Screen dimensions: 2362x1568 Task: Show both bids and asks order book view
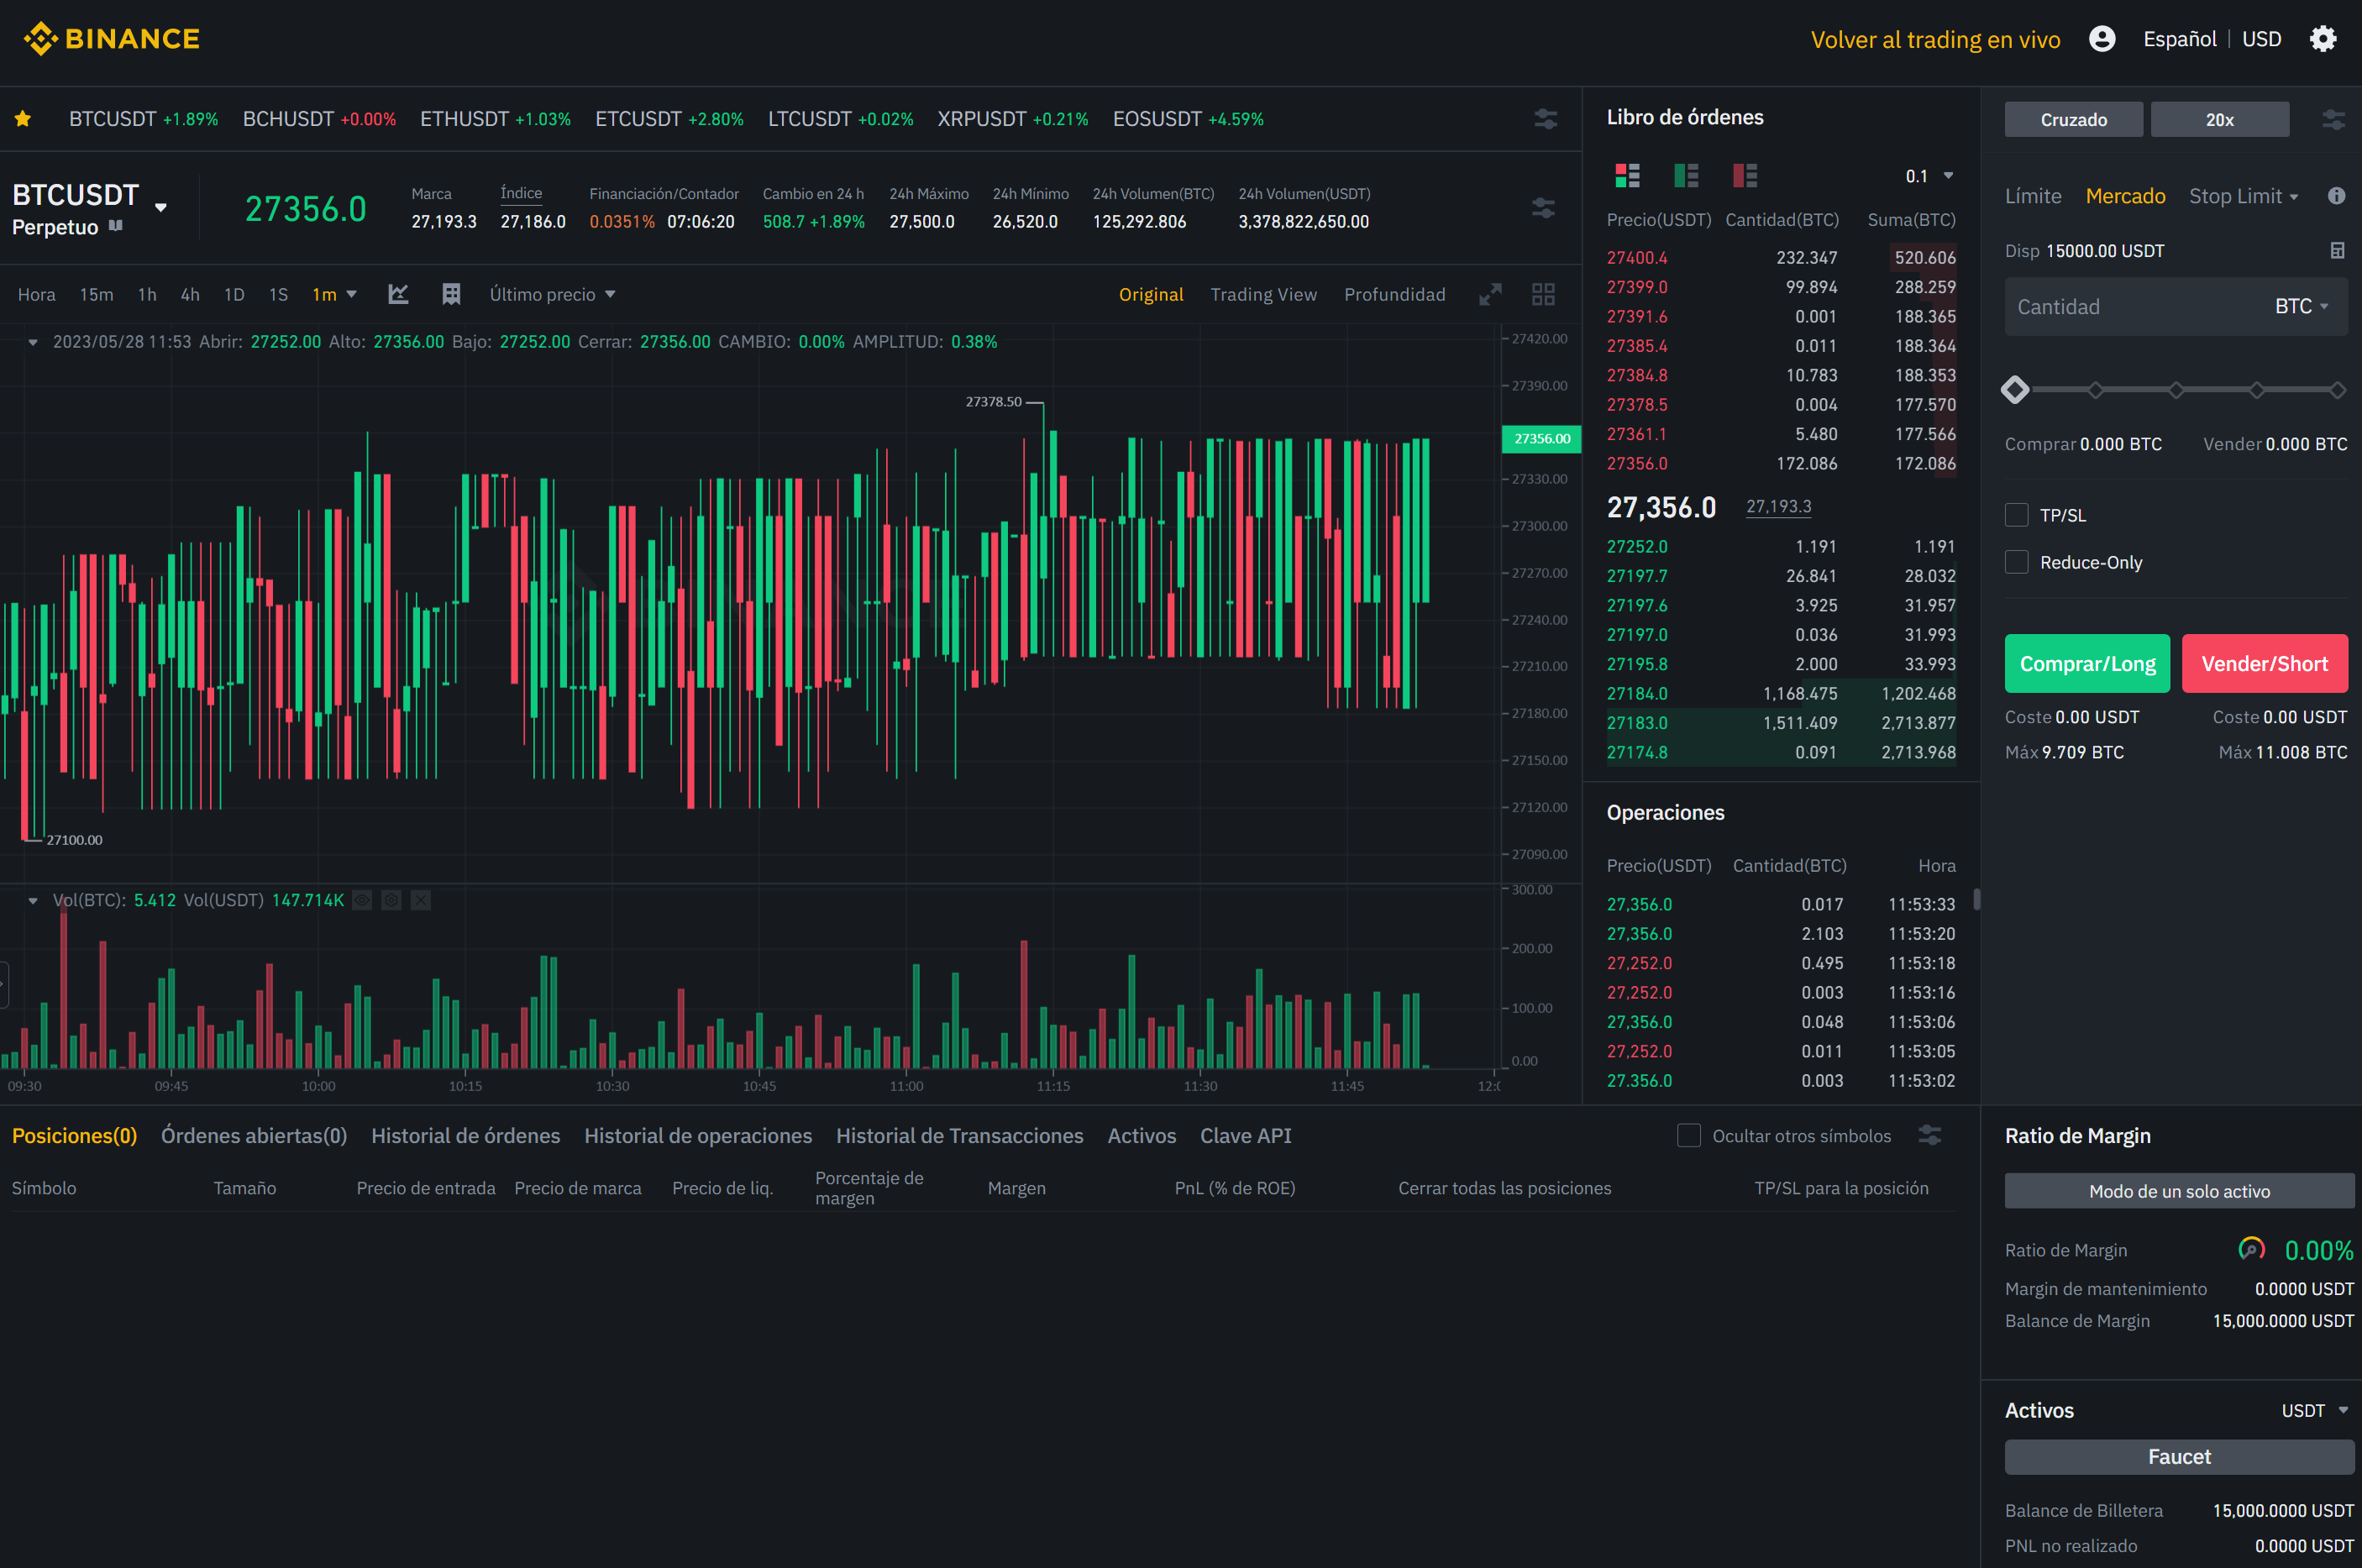coord(1627,176)
